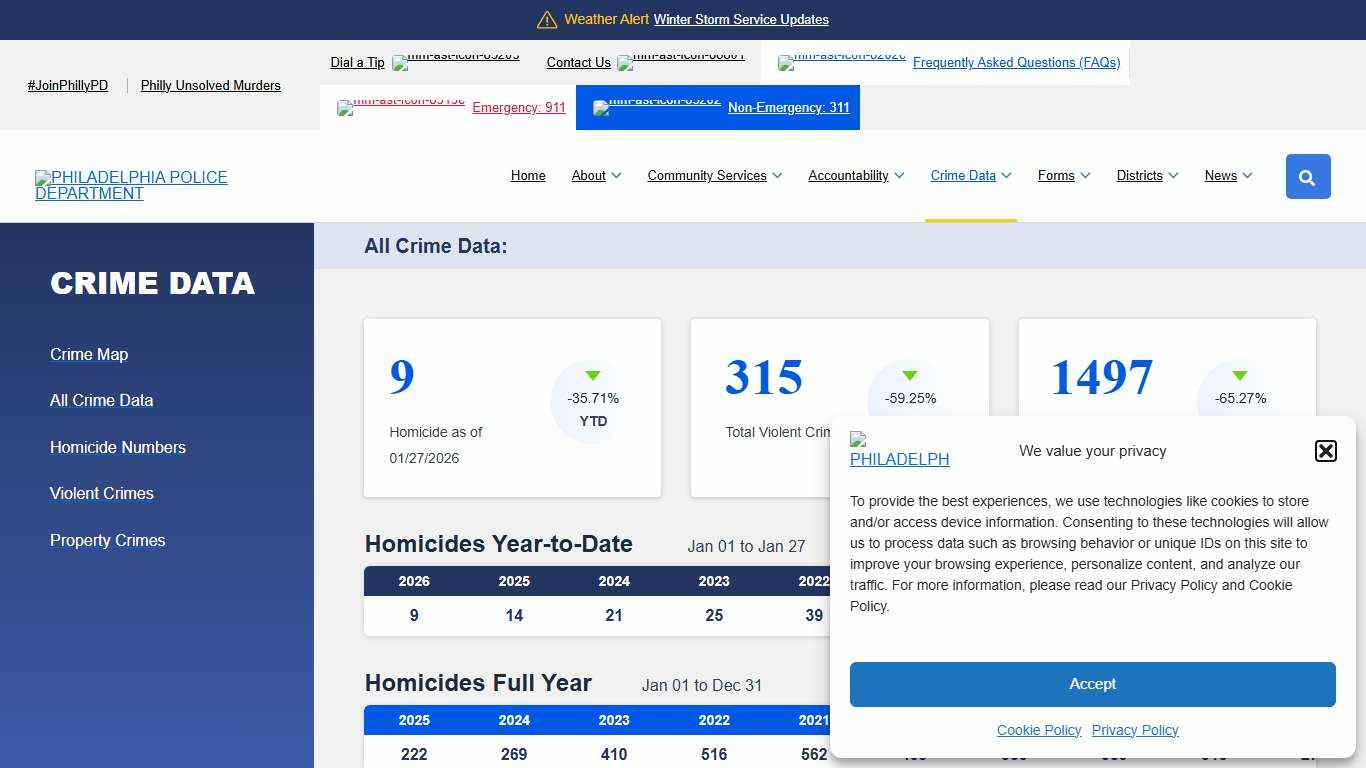Viewport: 1366px width, 768px height.
Task: Click the Non-Emergency 311 icon
Action: pyautogui.click(x=655, y=108)
